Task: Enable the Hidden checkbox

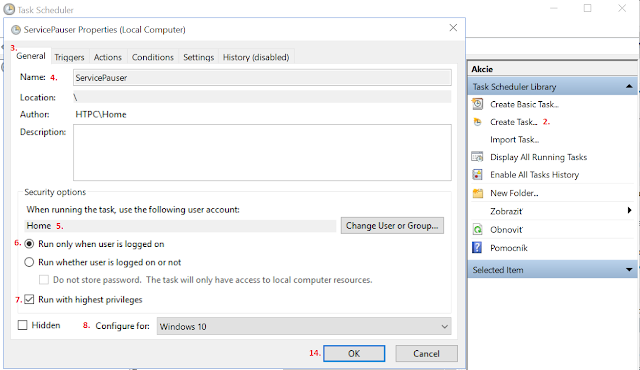Action: pos(22,325)
